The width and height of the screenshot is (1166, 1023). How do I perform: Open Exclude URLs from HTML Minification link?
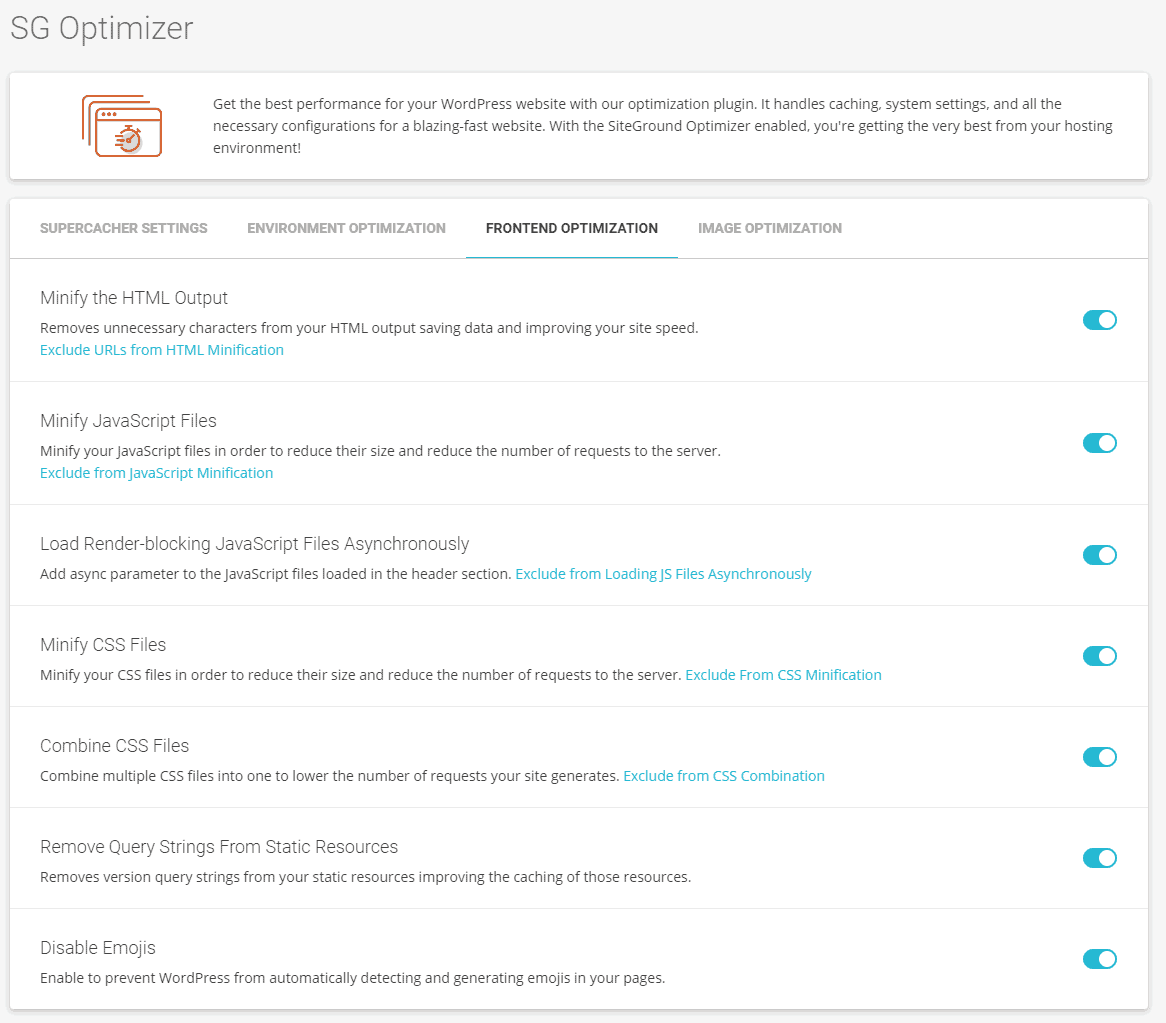pos(162,349)
